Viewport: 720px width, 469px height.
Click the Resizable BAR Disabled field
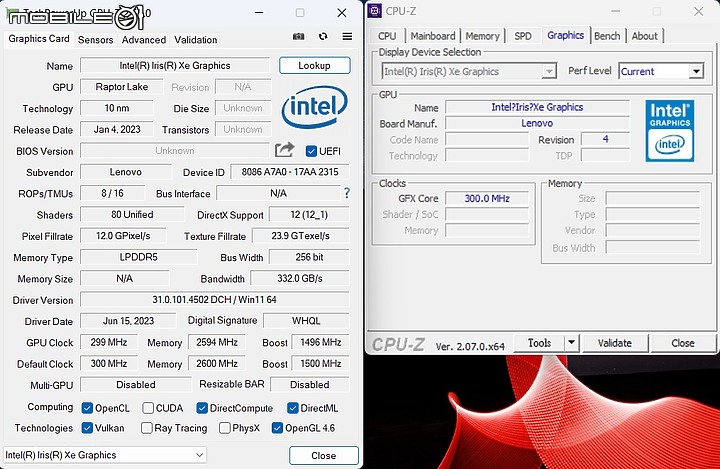[x=309, y=384]
